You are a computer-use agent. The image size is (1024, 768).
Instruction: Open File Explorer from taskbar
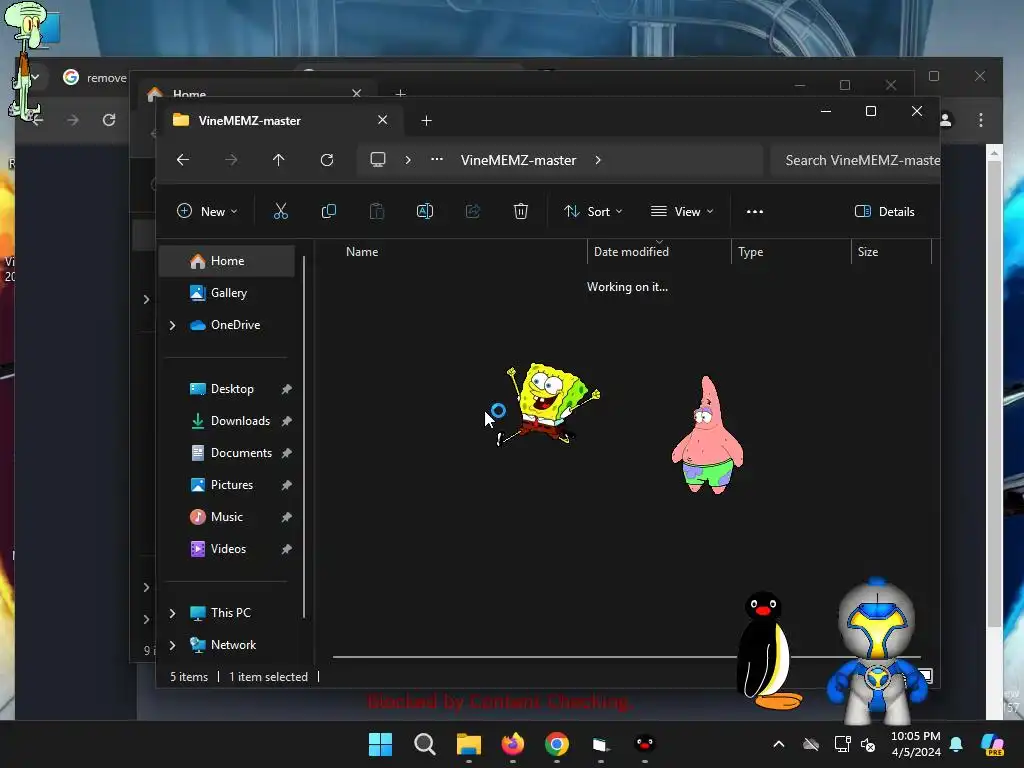468,744
